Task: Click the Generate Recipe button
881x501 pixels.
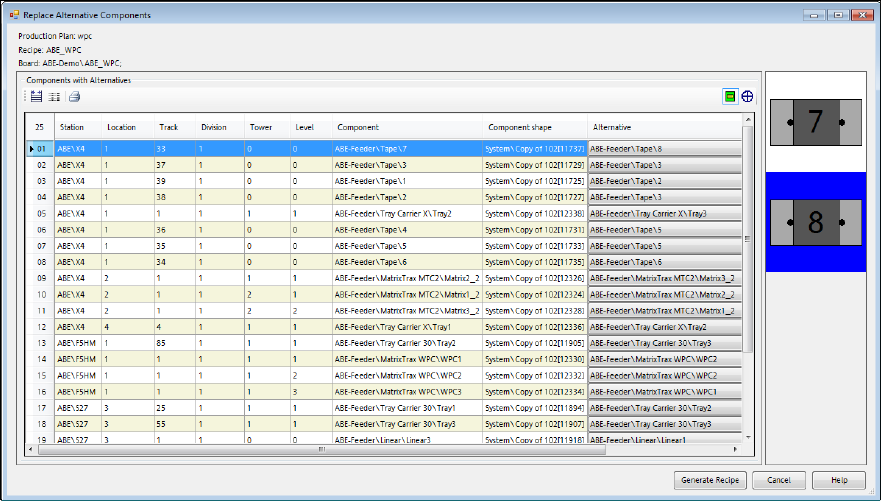Action: point(708,480)
